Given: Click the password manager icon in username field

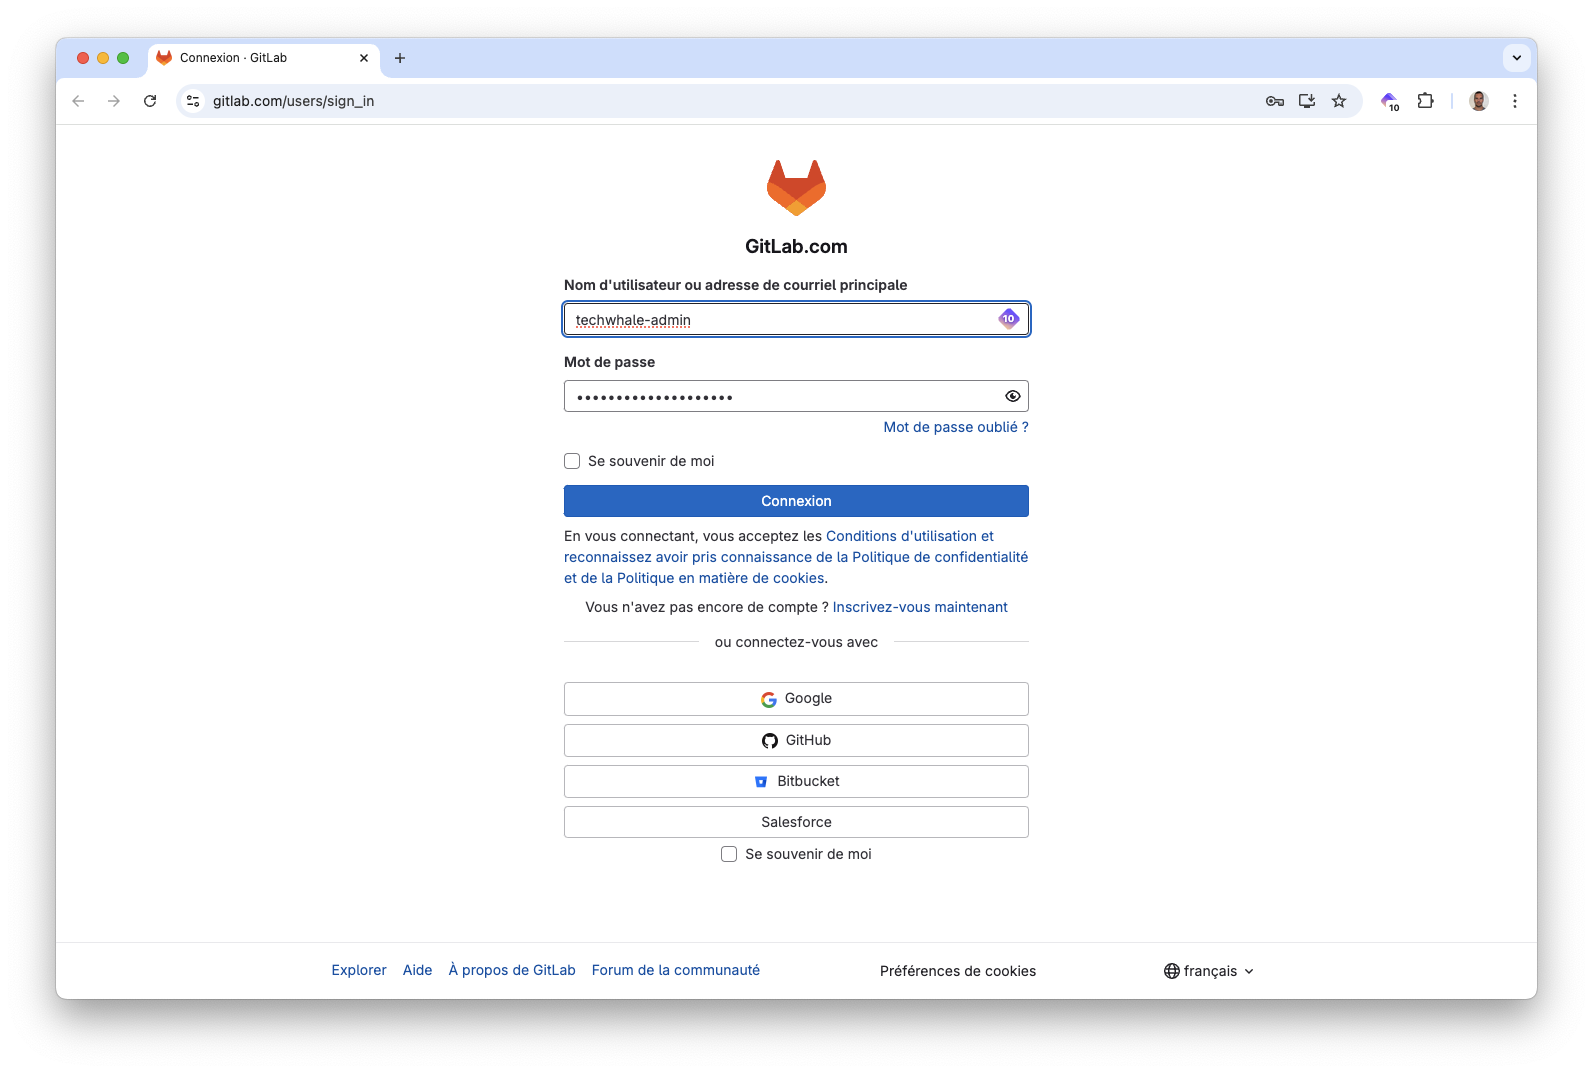Looking at the screenshot, I should coord(1008,319).
